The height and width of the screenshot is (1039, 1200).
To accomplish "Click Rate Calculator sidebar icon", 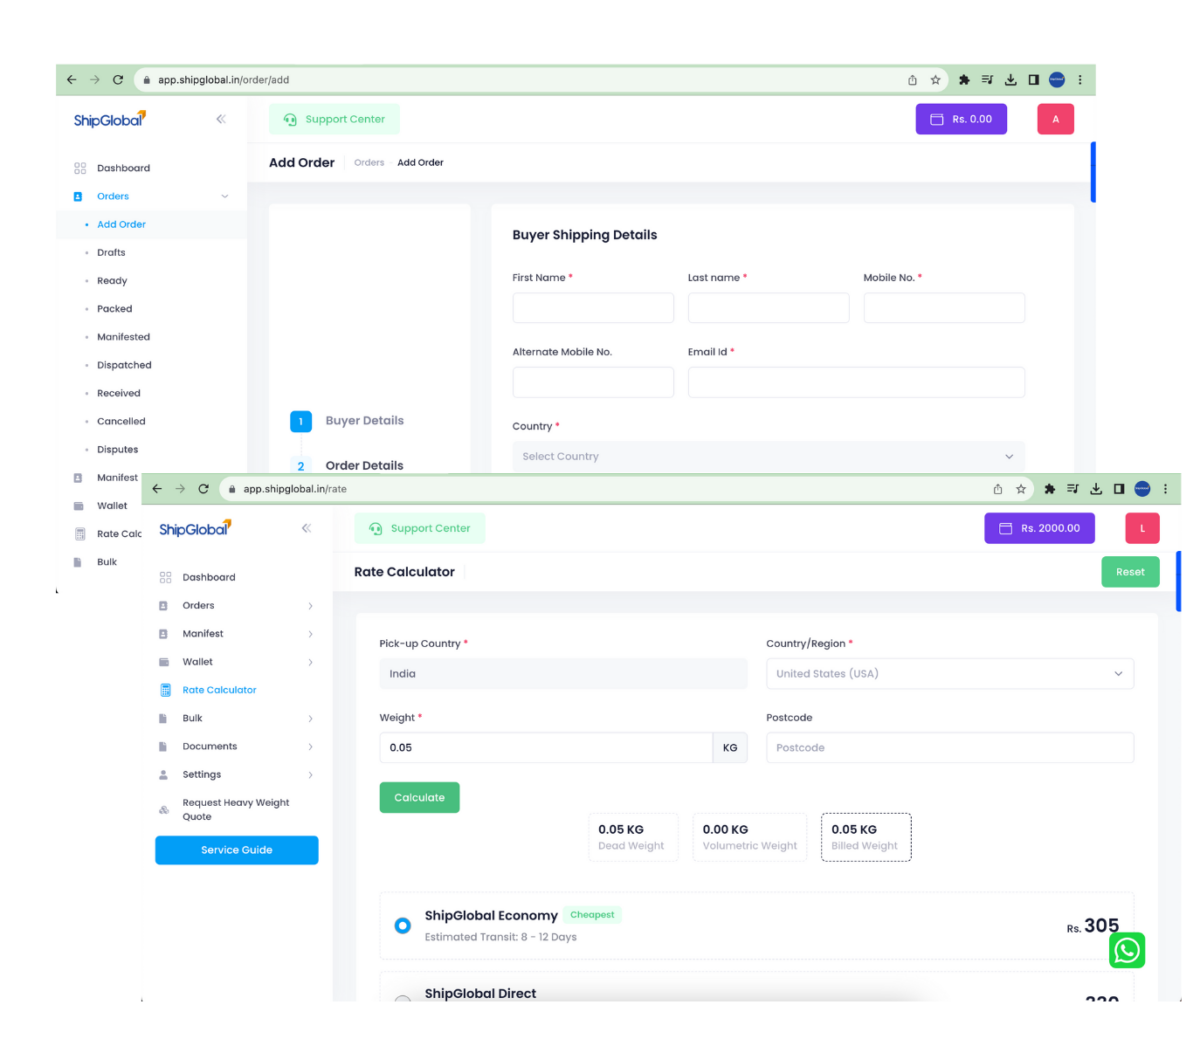I will click(x=165, y=690).
